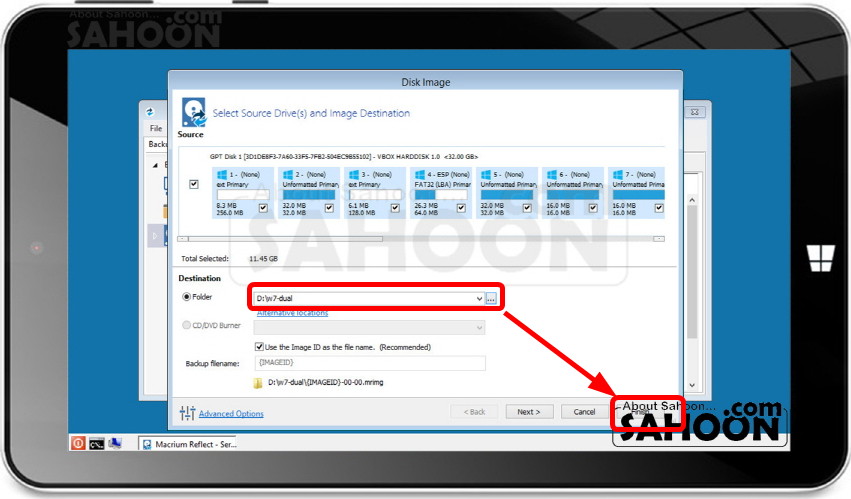Open the Alternative locations link
851x499 pixels.
point(292,313)
